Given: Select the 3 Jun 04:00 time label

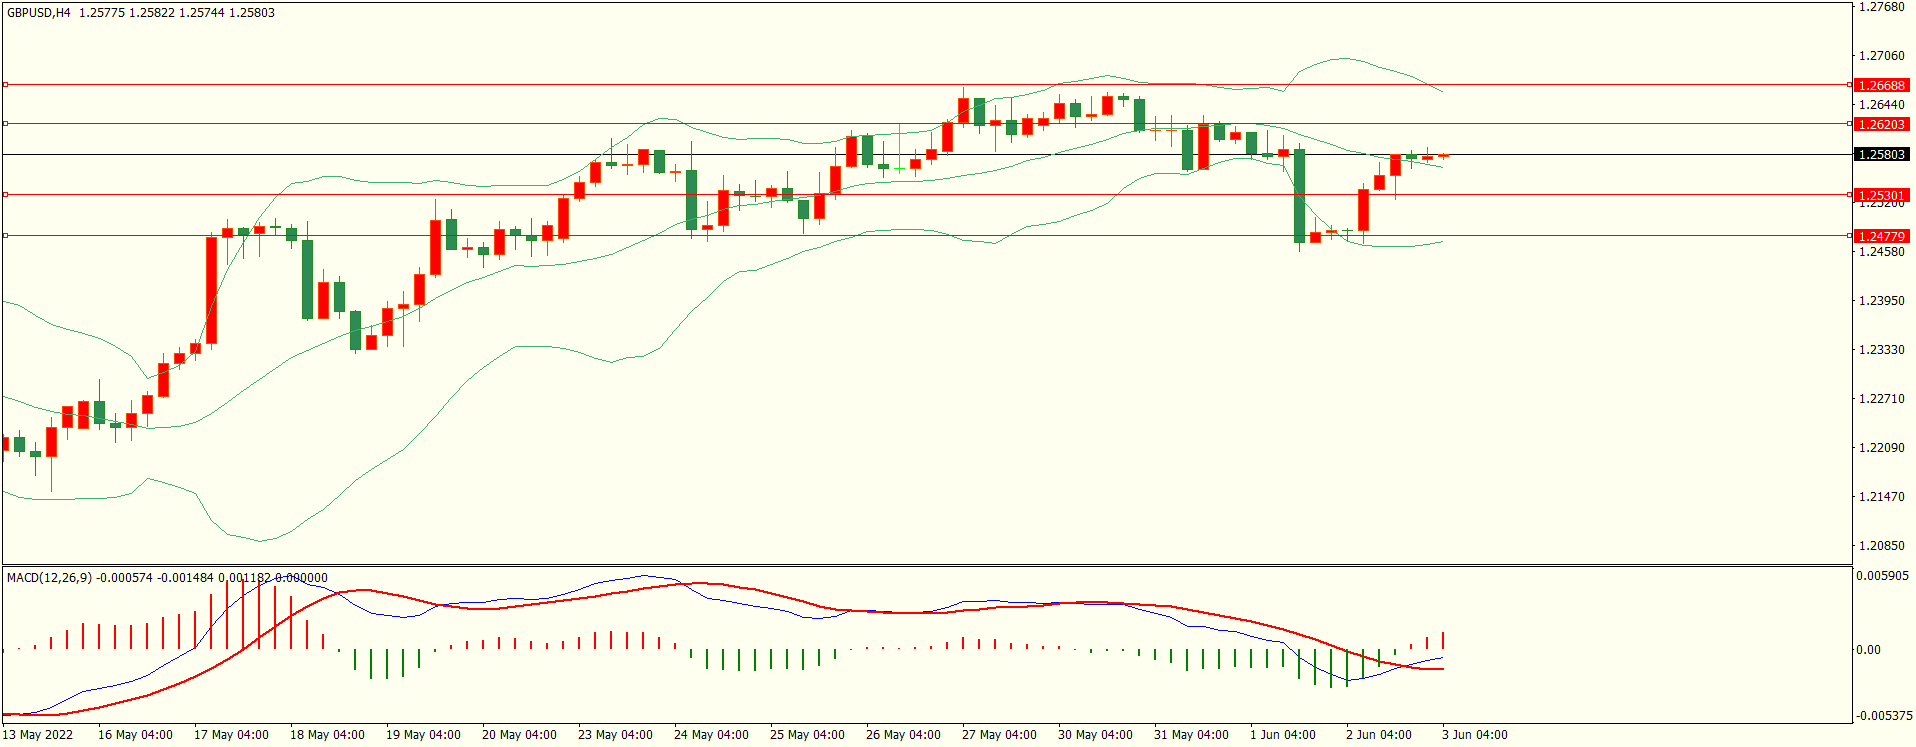Looking at the screenshot, I should click(1474, 735).
